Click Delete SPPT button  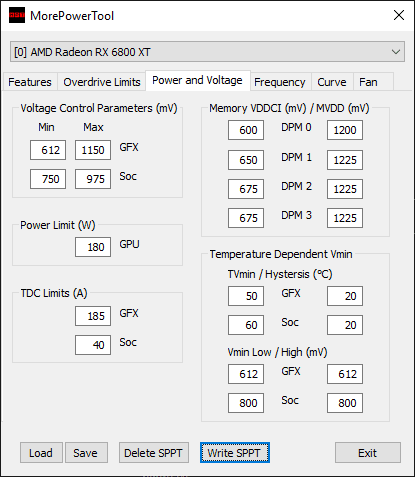[x=154, y=453]
